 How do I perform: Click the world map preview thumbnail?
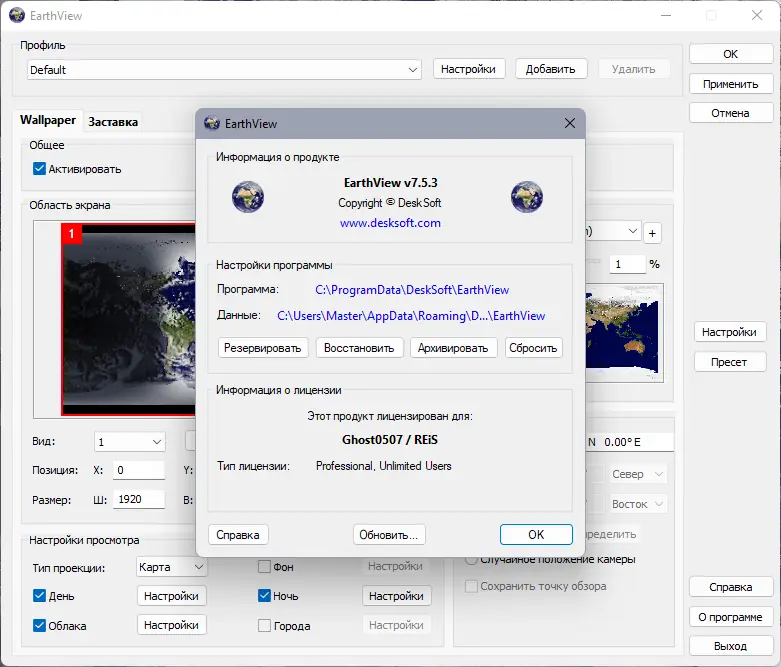tap(625, 333)
